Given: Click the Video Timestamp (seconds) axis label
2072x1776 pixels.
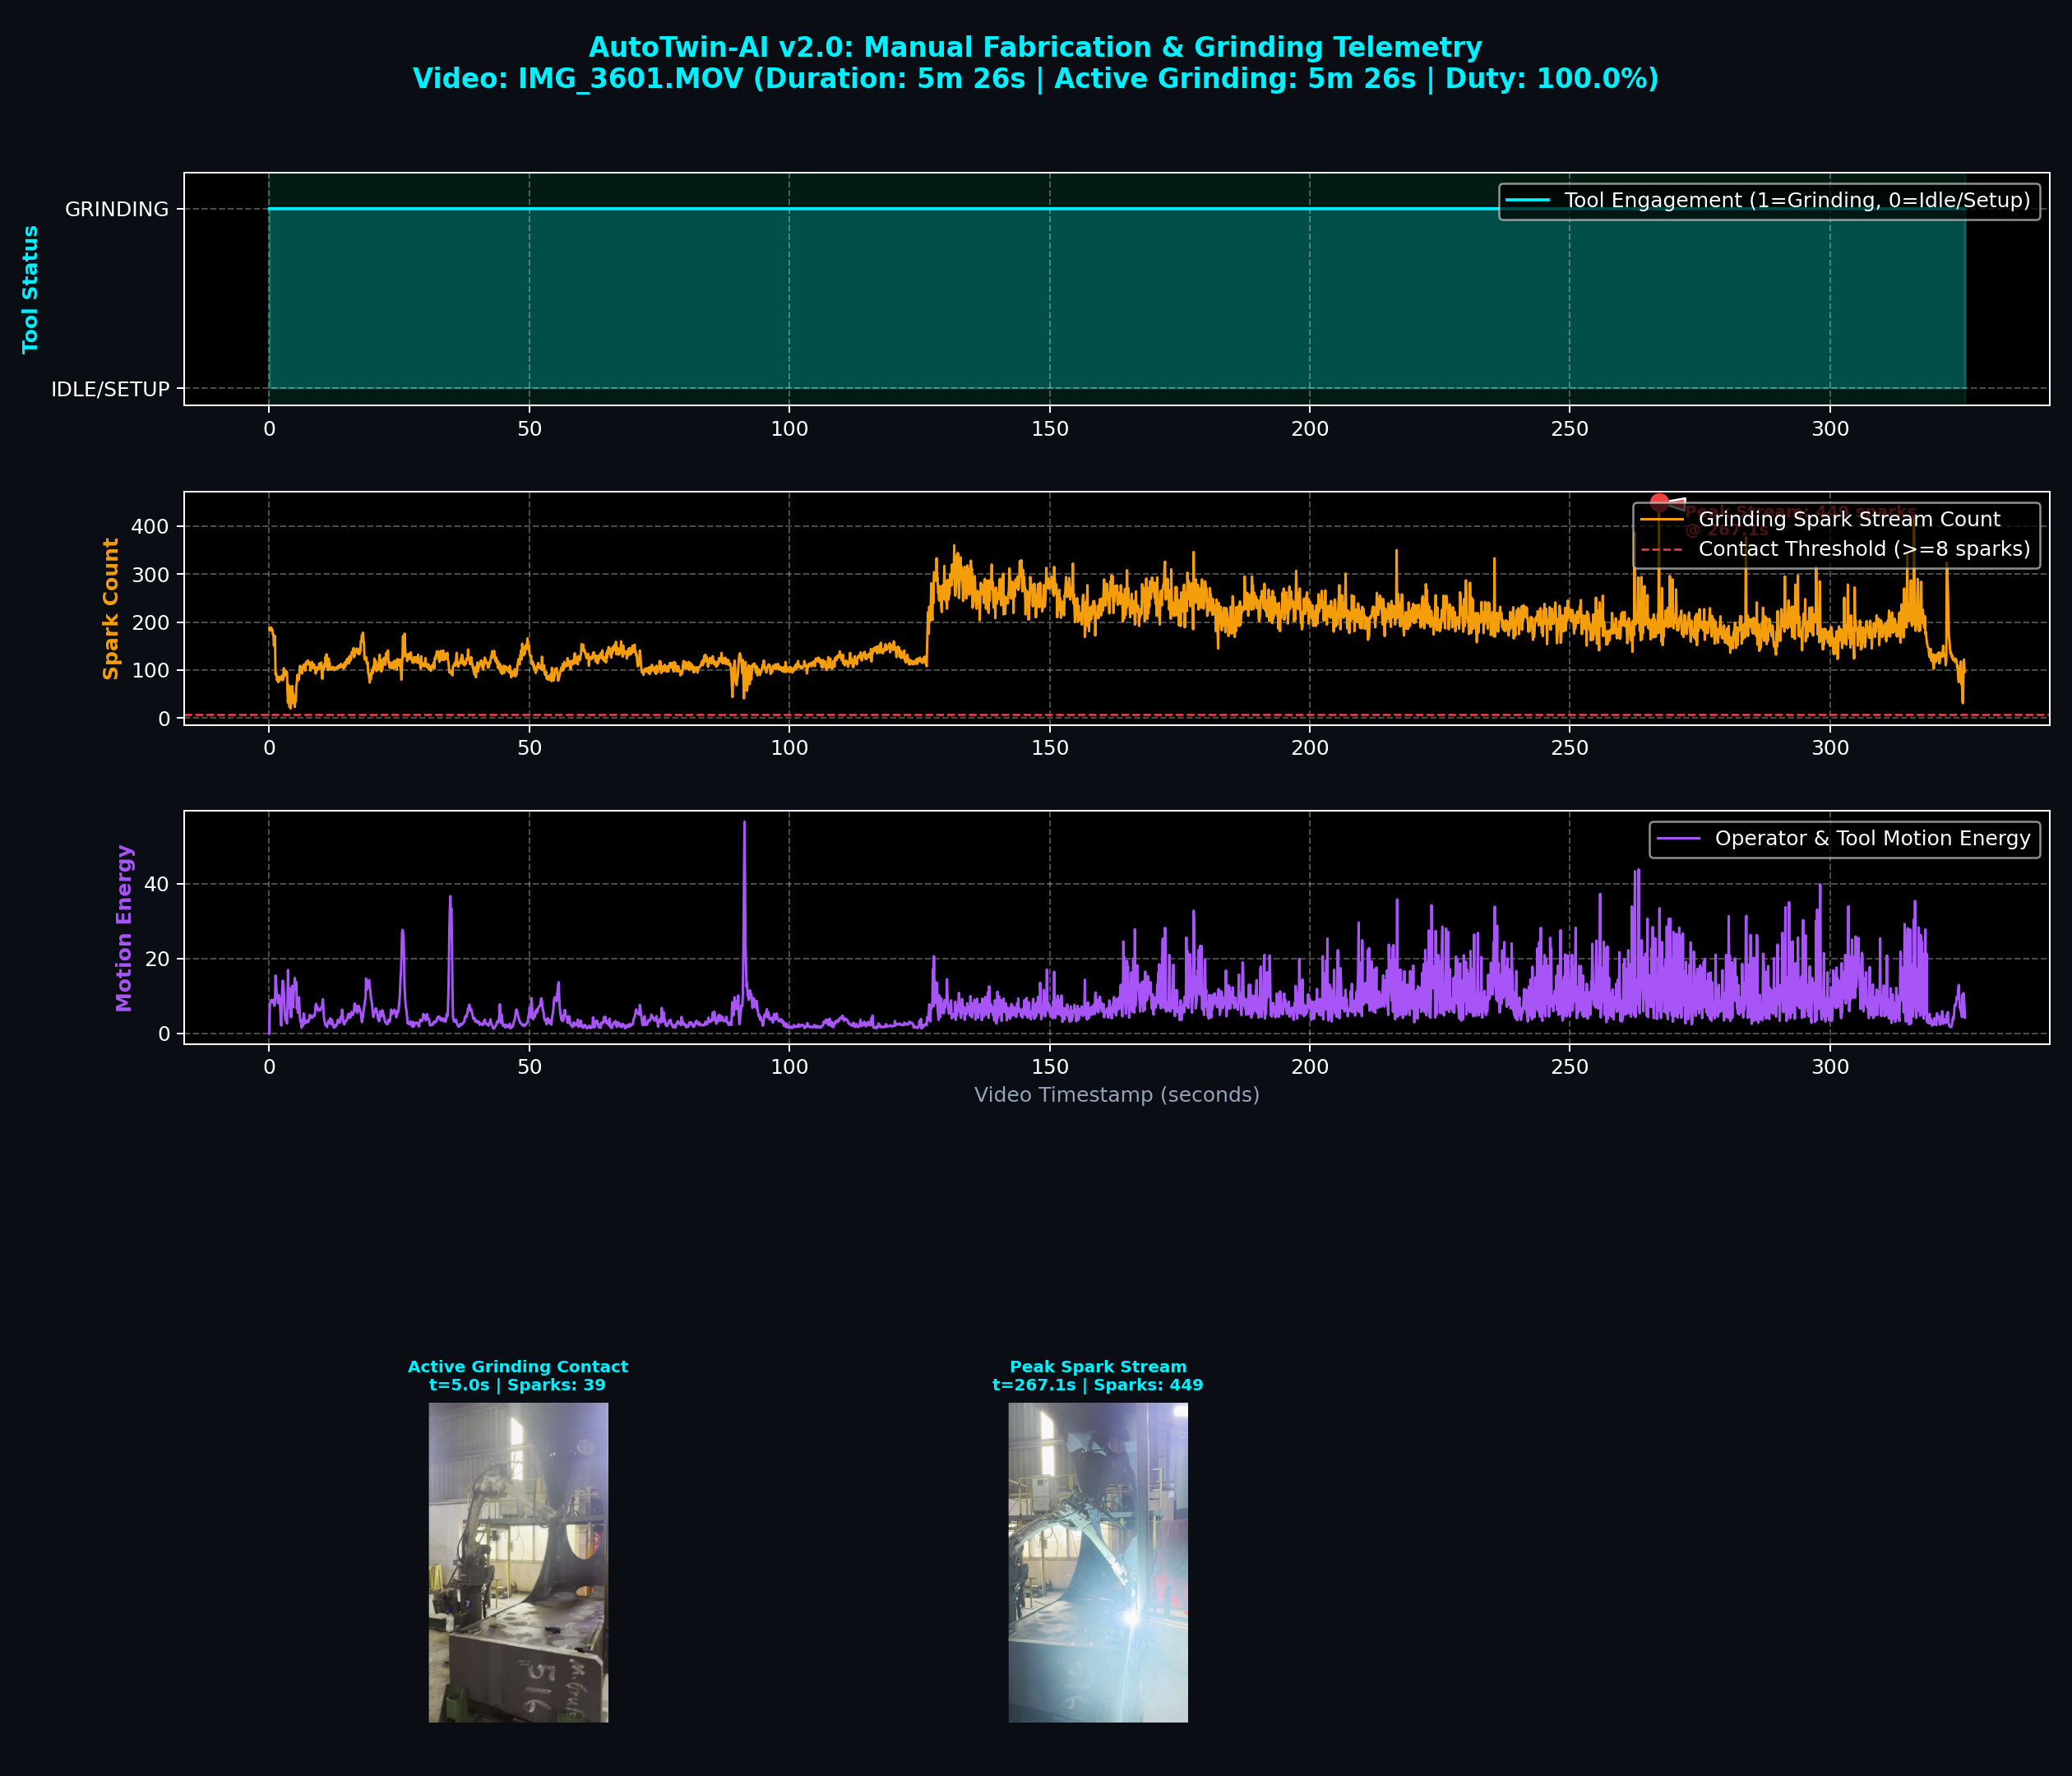Looking at the screenshot, I should 1117,1095.
